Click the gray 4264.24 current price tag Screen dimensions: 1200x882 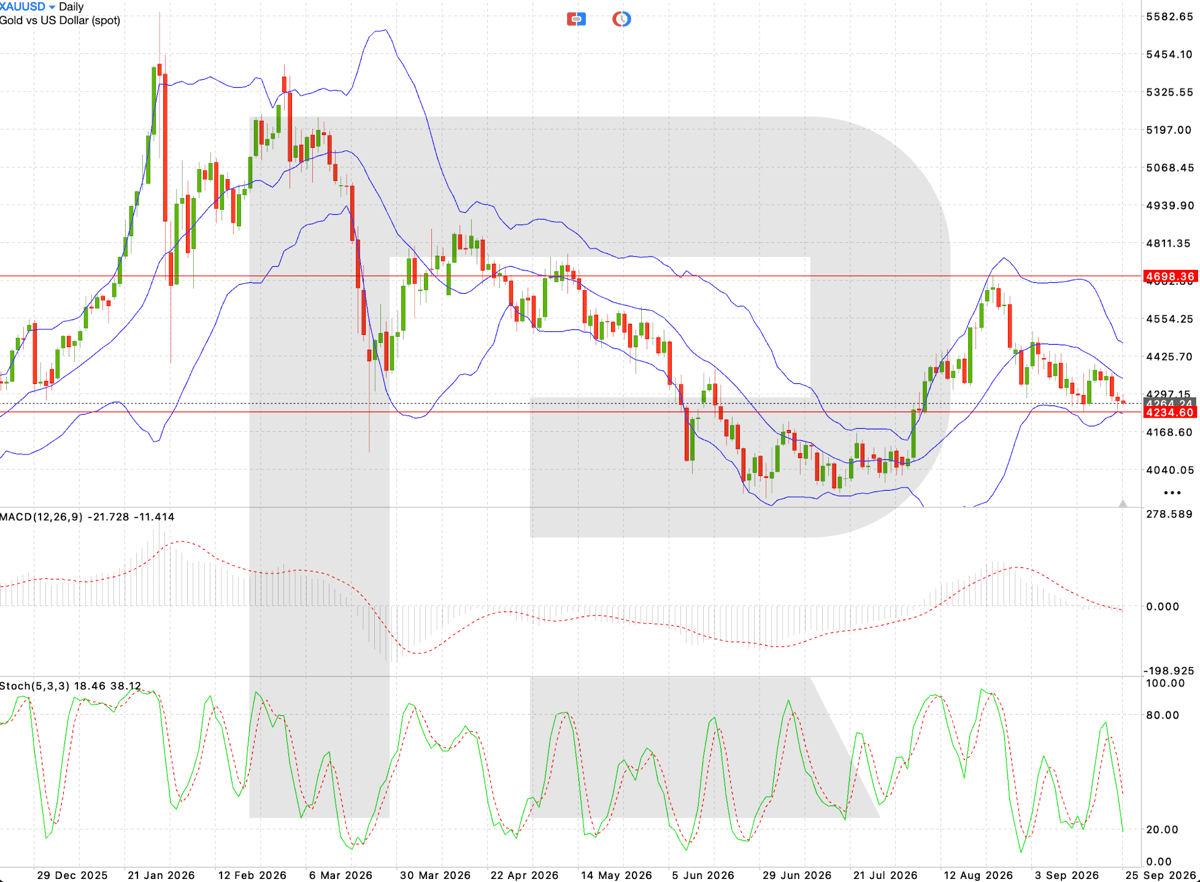tap(1170, 403)
